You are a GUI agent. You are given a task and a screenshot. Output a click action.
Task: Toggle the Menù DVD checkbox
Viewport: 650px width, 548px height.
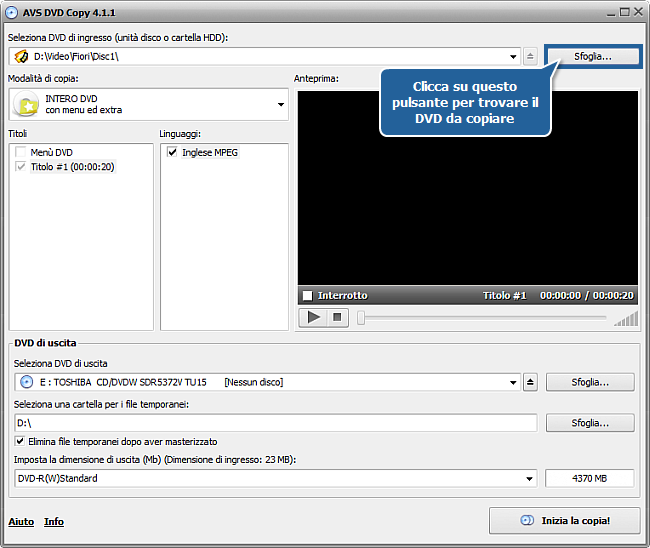point(20,152)
